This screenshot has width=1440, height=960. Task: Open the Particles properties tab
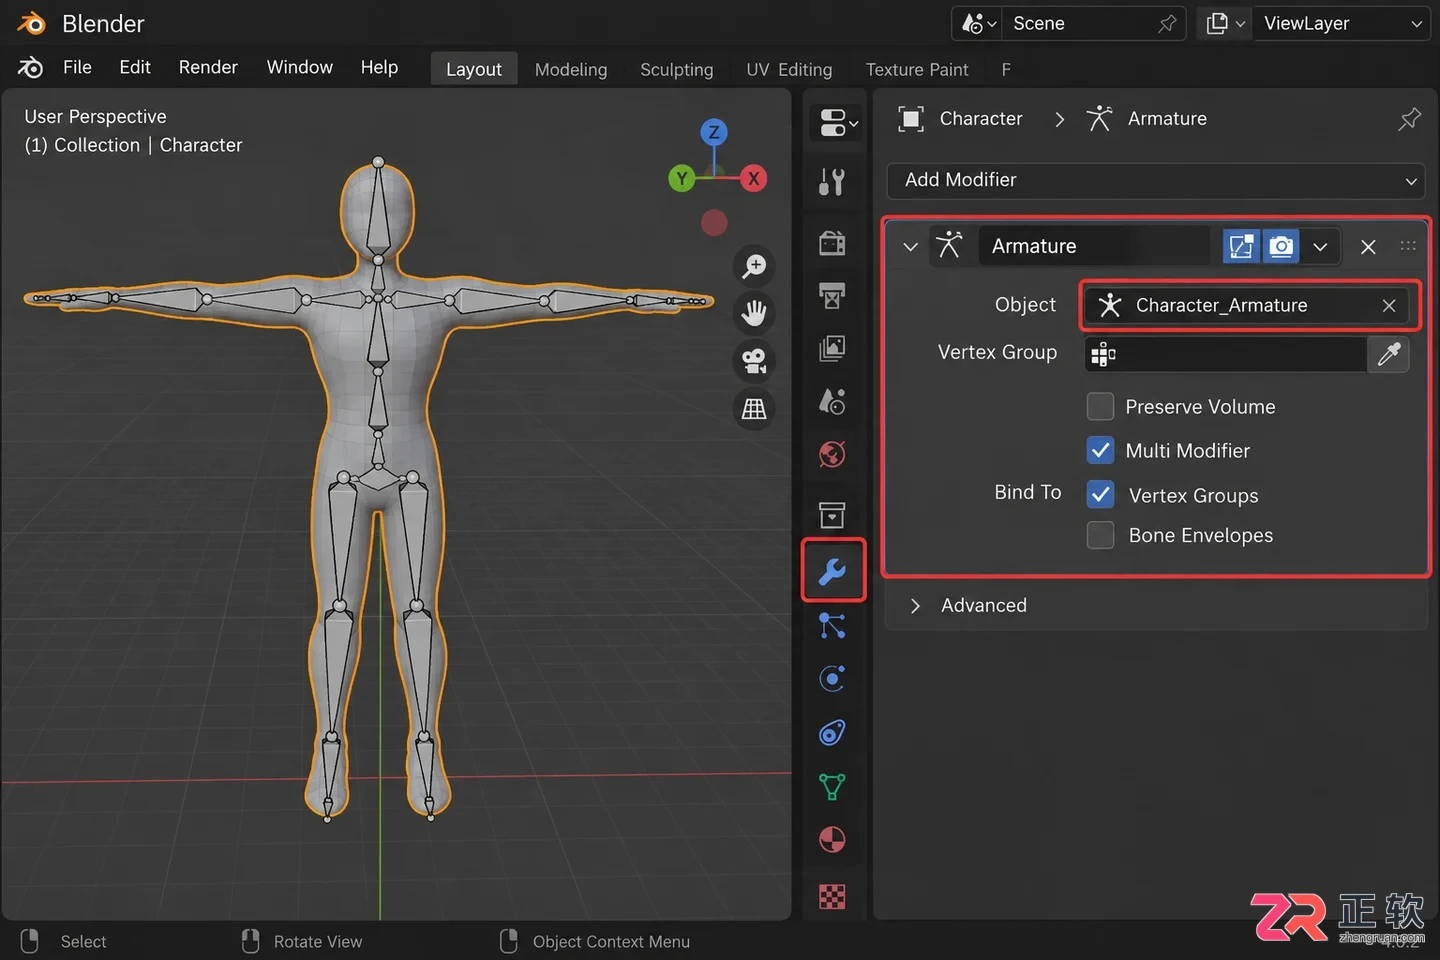832,626
